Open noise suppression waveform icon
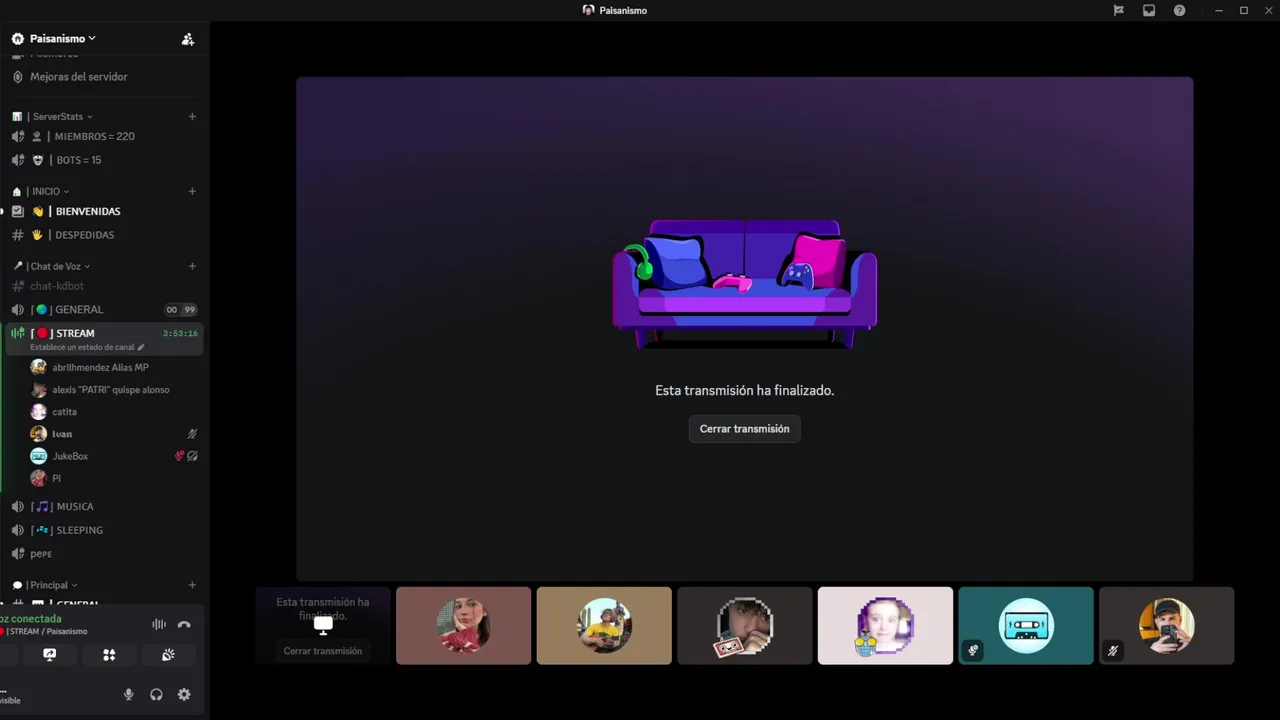The width and height of the screenshot is (1280, 720). [159, 625]
